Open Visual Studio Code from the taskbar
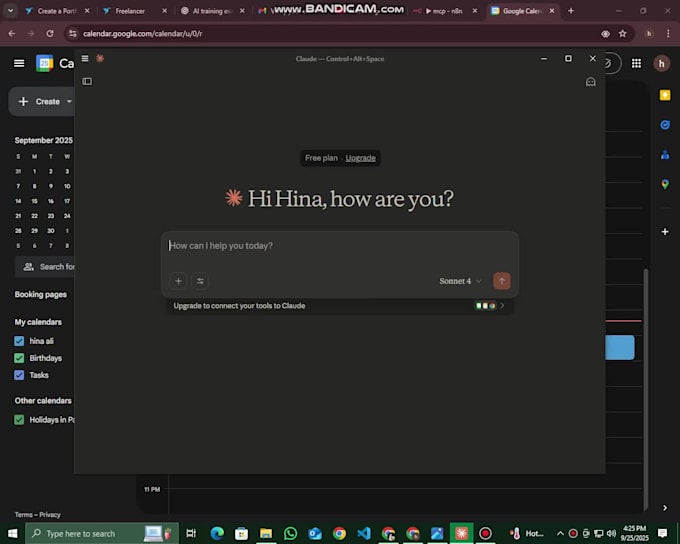 (x=364, y=533)
